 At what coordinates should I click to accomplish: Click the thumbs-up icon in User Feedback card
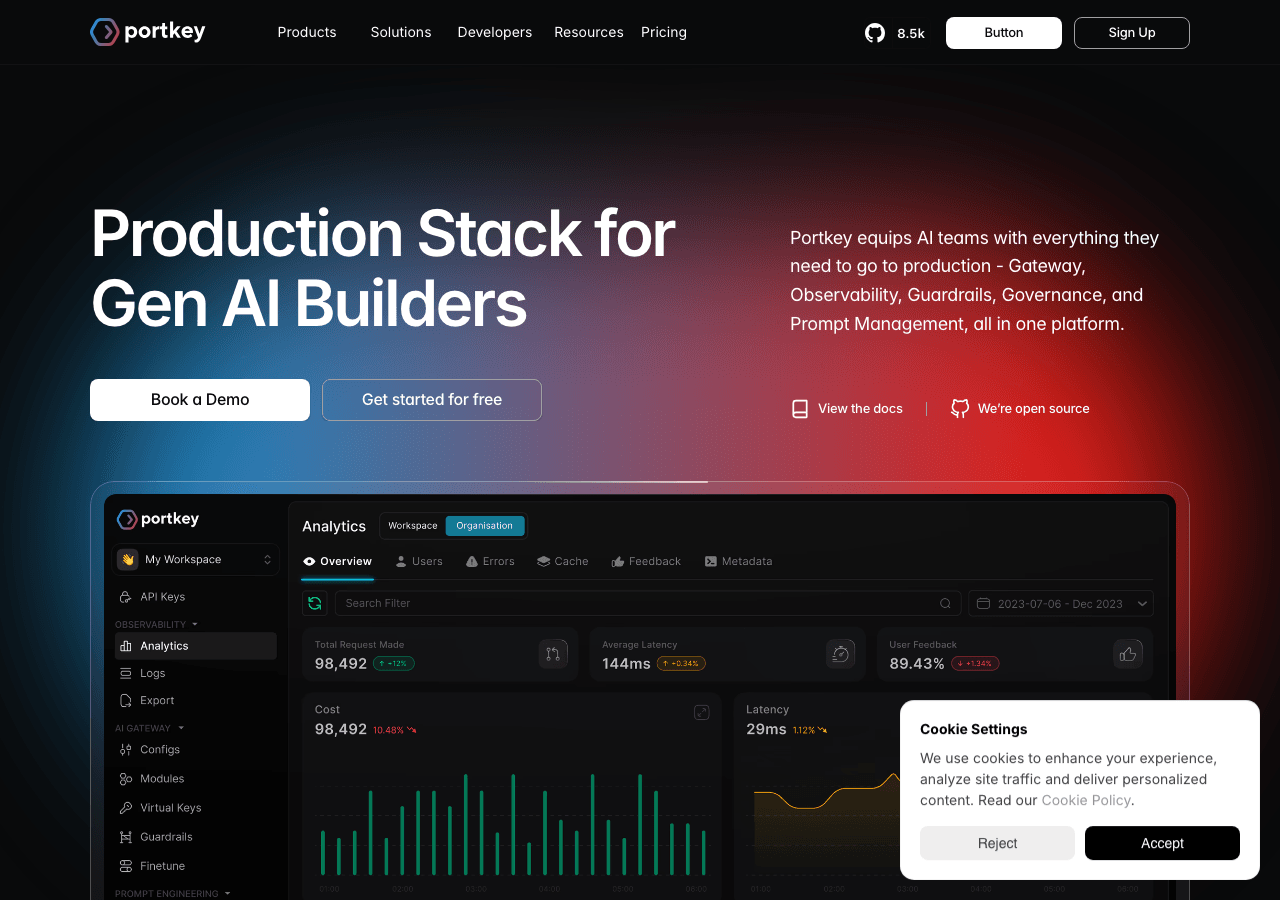1128,654
